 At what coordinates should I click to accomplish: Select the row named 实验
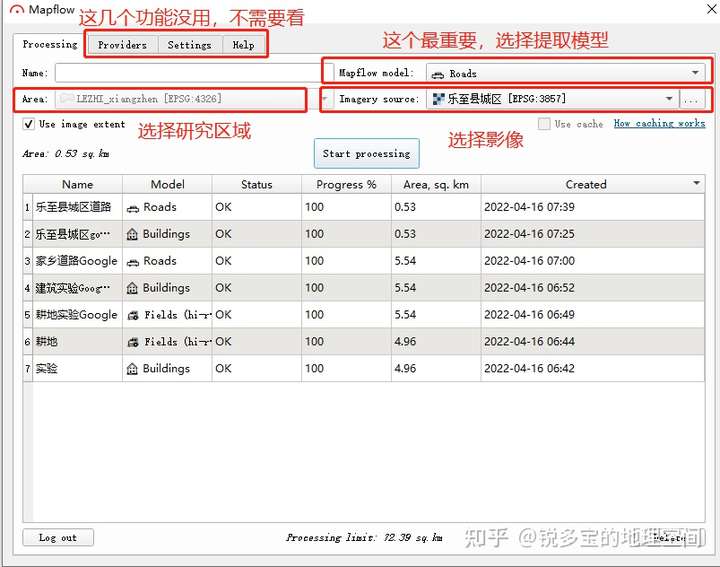coord(364,368)
